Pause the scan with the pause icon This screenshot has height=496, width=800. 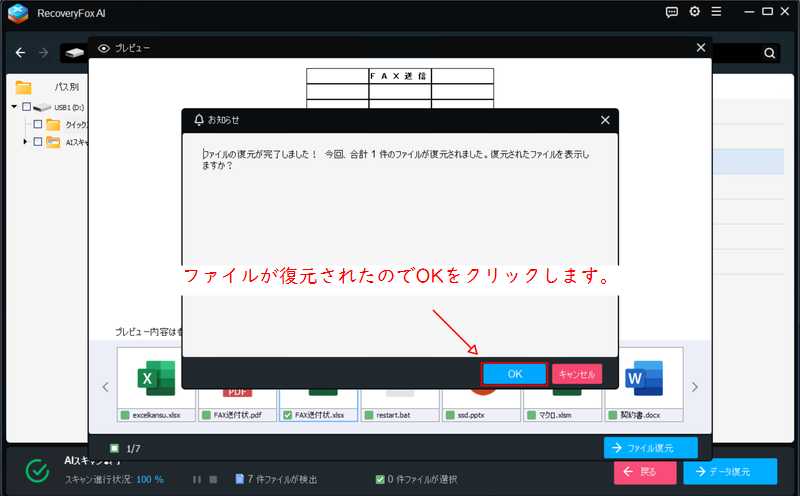197,480
